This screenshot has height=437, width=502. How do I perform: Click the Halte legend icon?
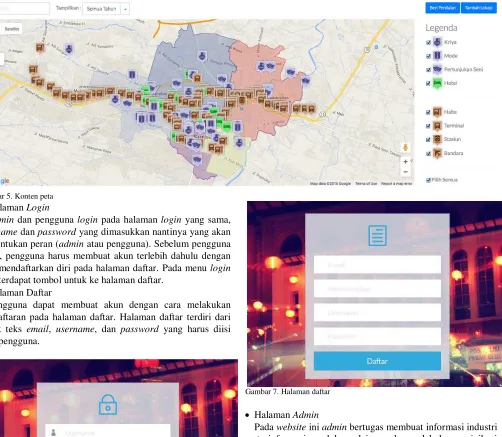pos(437,112)
